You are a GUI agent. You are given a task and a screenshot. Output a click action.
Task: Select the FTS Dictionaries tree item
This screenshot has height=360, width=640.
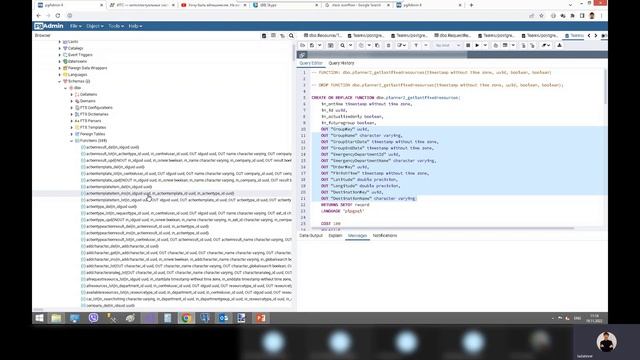click(94, 114)
